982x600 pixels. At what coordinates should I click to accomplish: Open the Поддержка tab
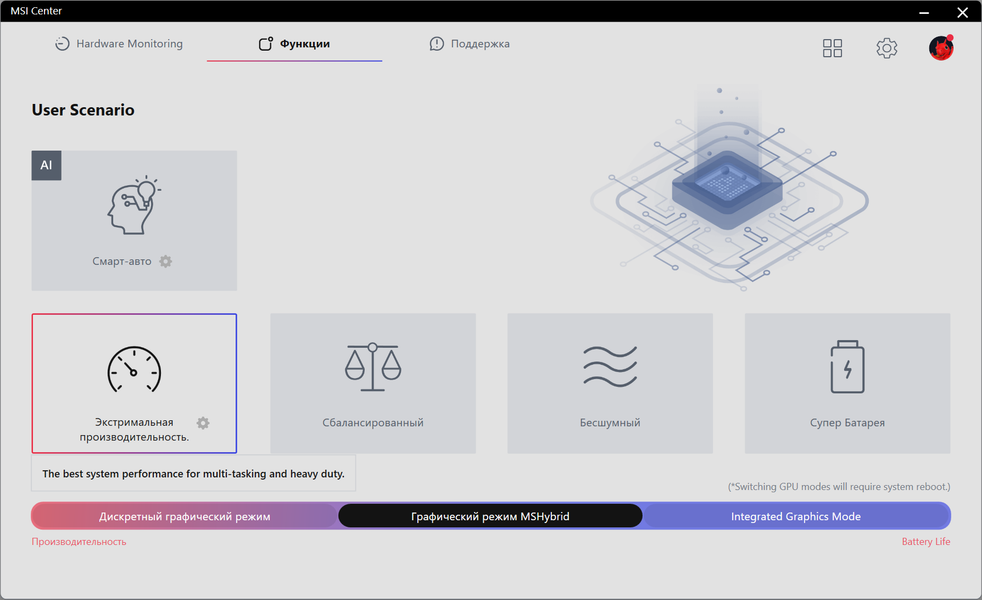tap(470, 44)
